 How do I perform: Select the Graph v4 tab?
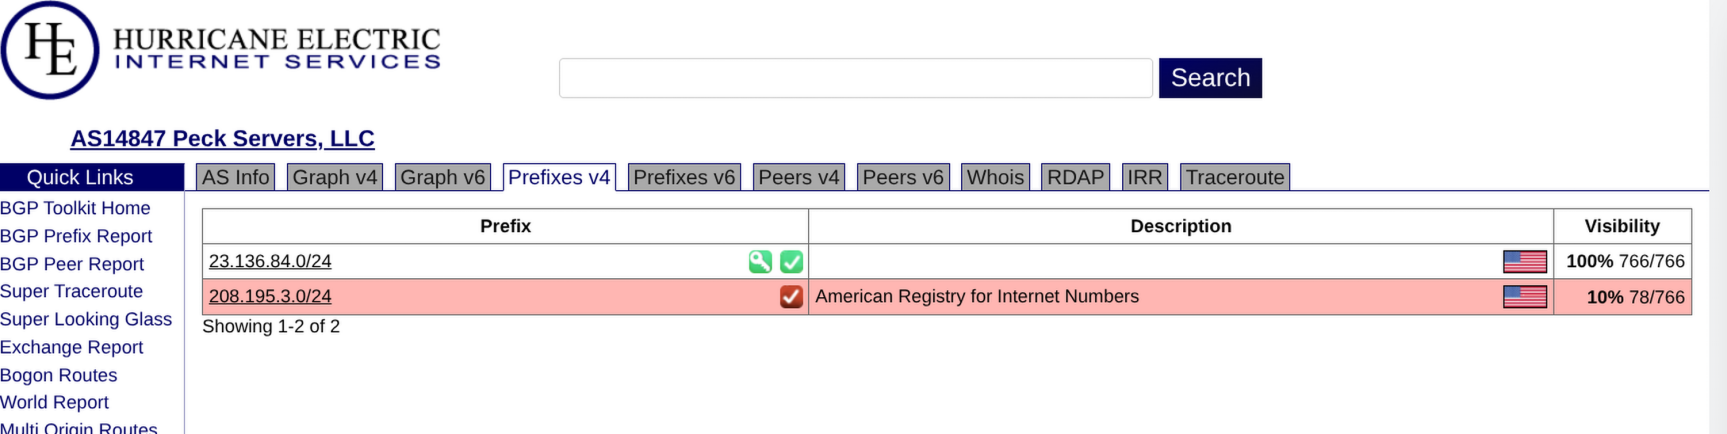[335, 177]
